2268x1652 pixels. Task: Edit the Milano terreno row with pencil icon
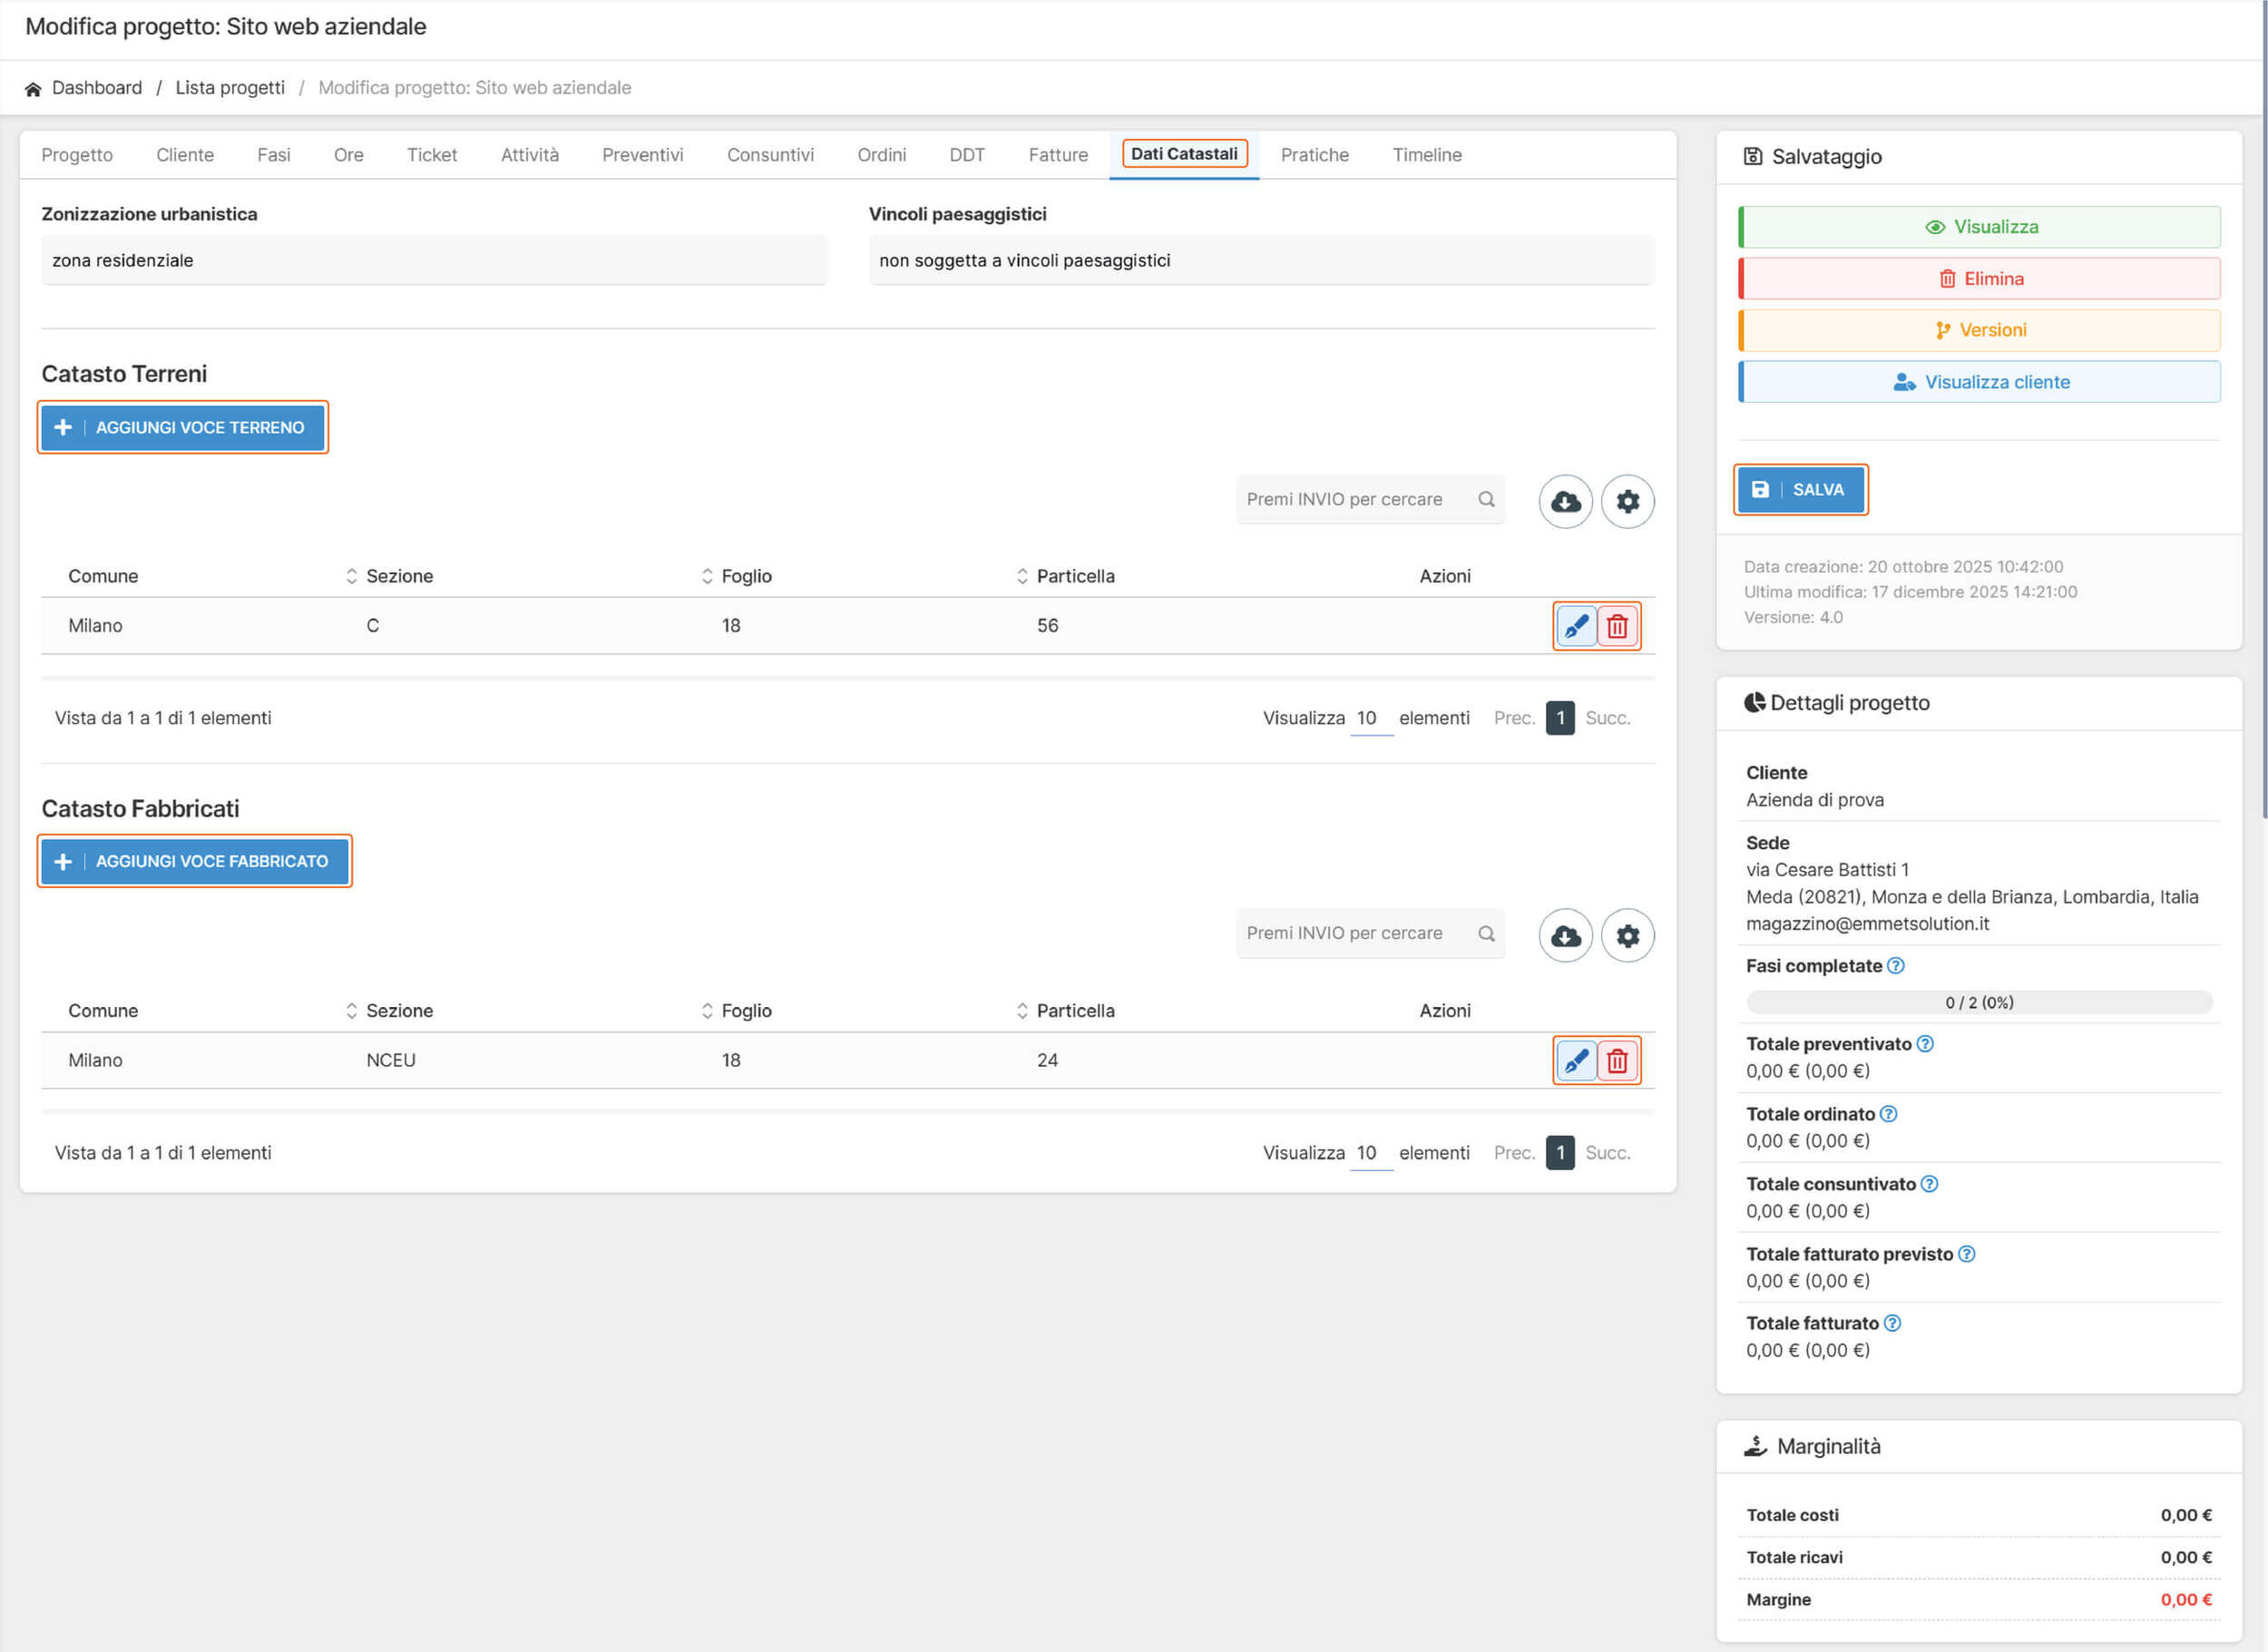(x=1576, y=626)
